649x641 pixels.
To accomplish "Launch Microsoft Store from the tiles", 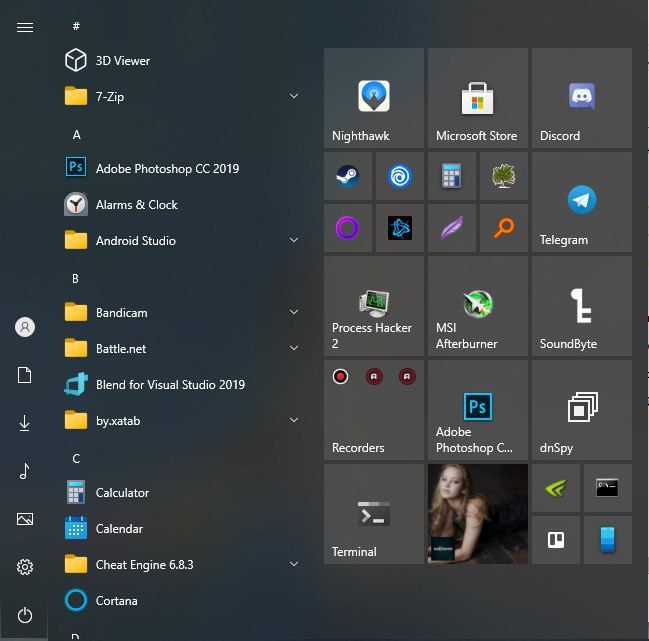I will pos(478,98).
